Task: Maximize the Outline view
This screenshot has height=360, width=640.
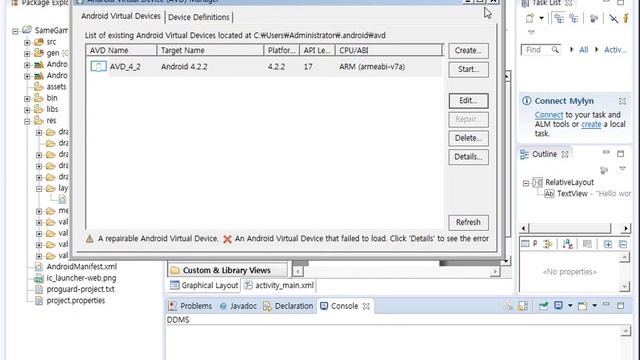Action: [x=620, y=154]
